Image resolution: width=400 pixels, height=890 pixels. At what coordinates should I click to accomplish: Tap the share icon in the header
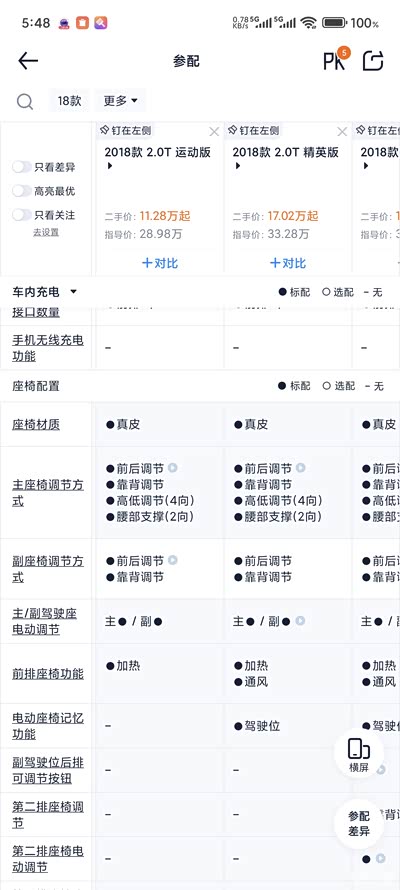click(373, 61)
